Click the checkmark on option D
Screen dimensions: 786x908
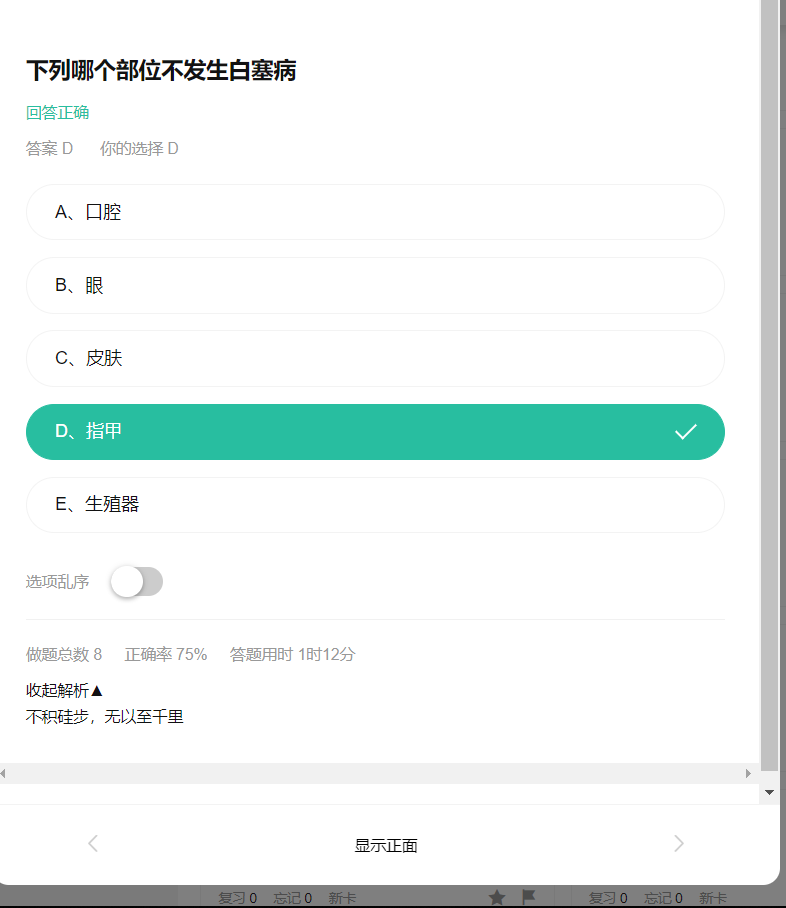pos(685,432)
